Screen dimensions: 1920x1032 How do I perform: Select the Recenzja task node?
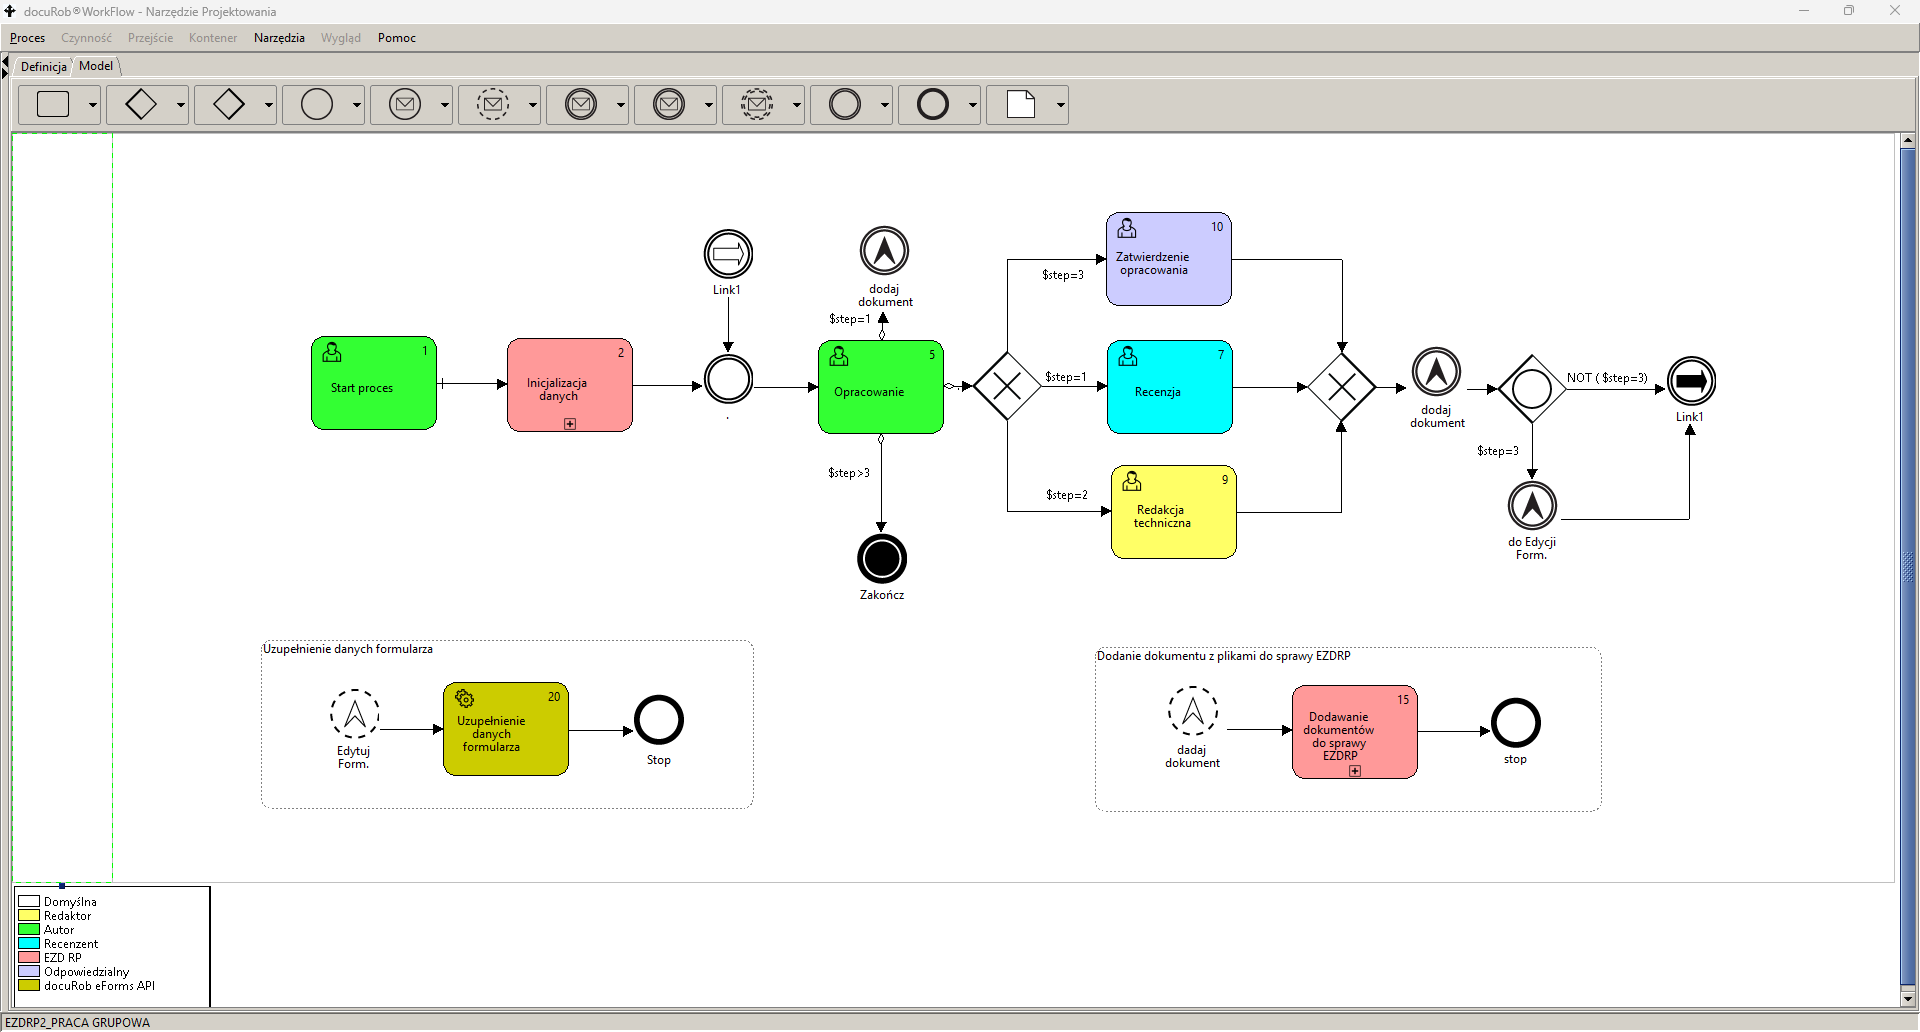[1170, 387]
